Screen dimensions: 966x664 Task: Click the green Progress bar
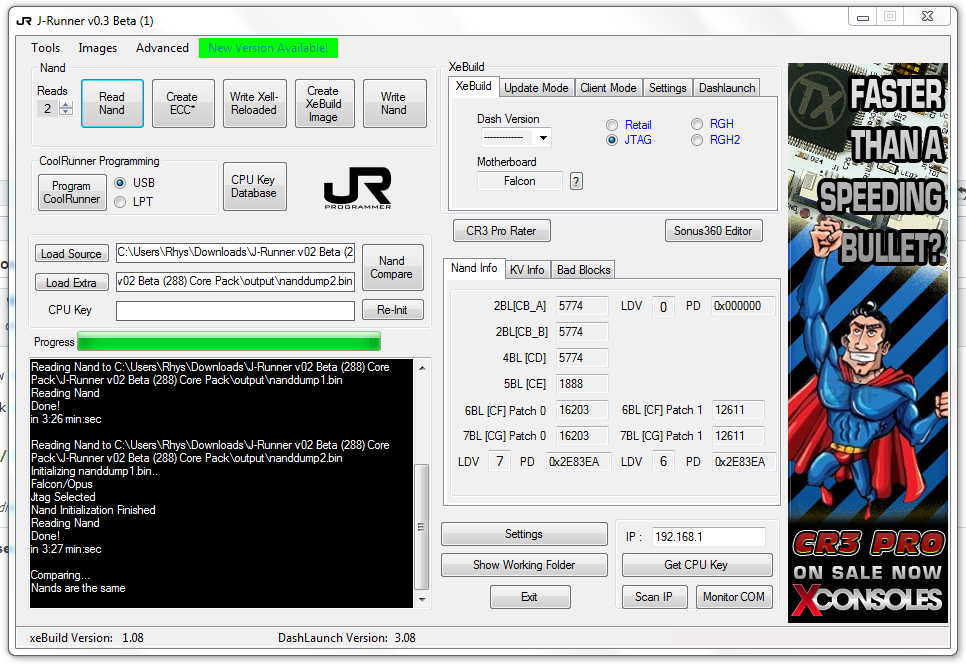coord(229,341)
